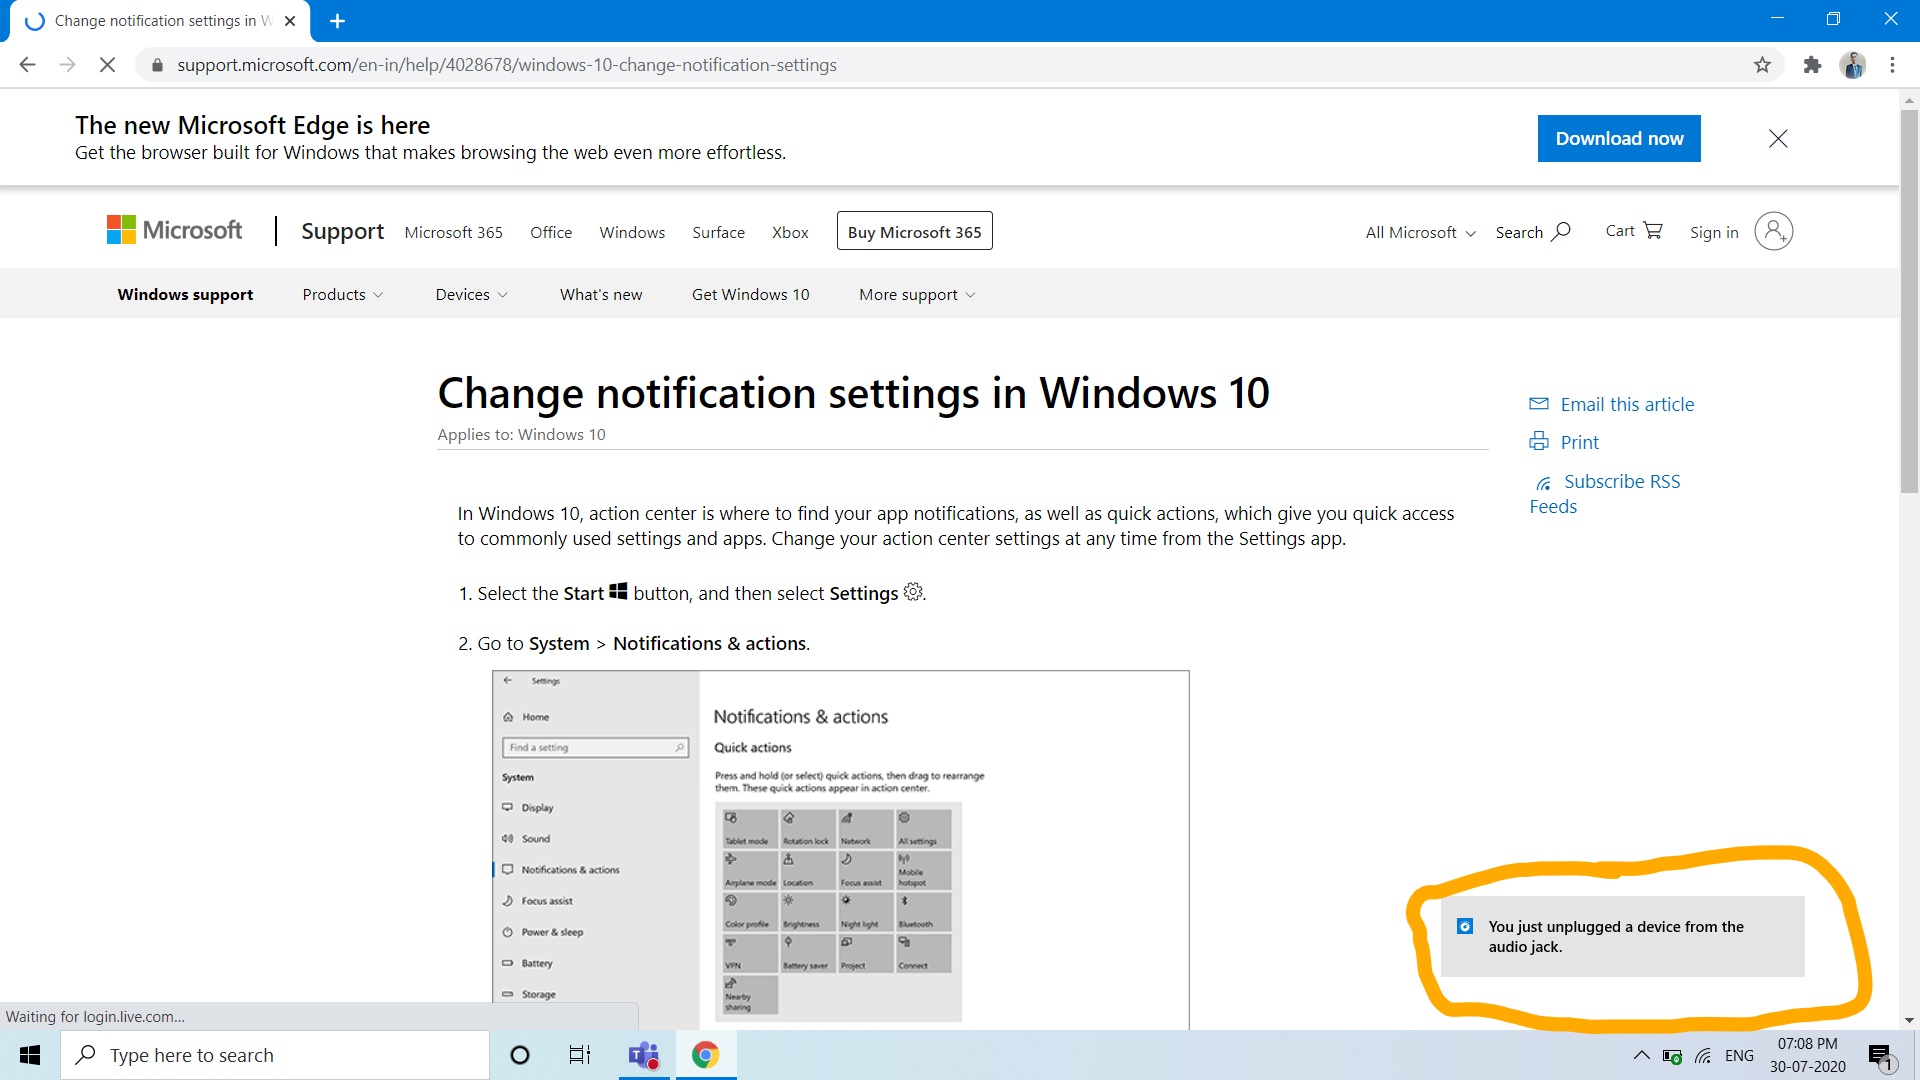Click Subscribe RSS Feeds
Screen dimensions: 1920x1080
click(x=1605, y=494)
